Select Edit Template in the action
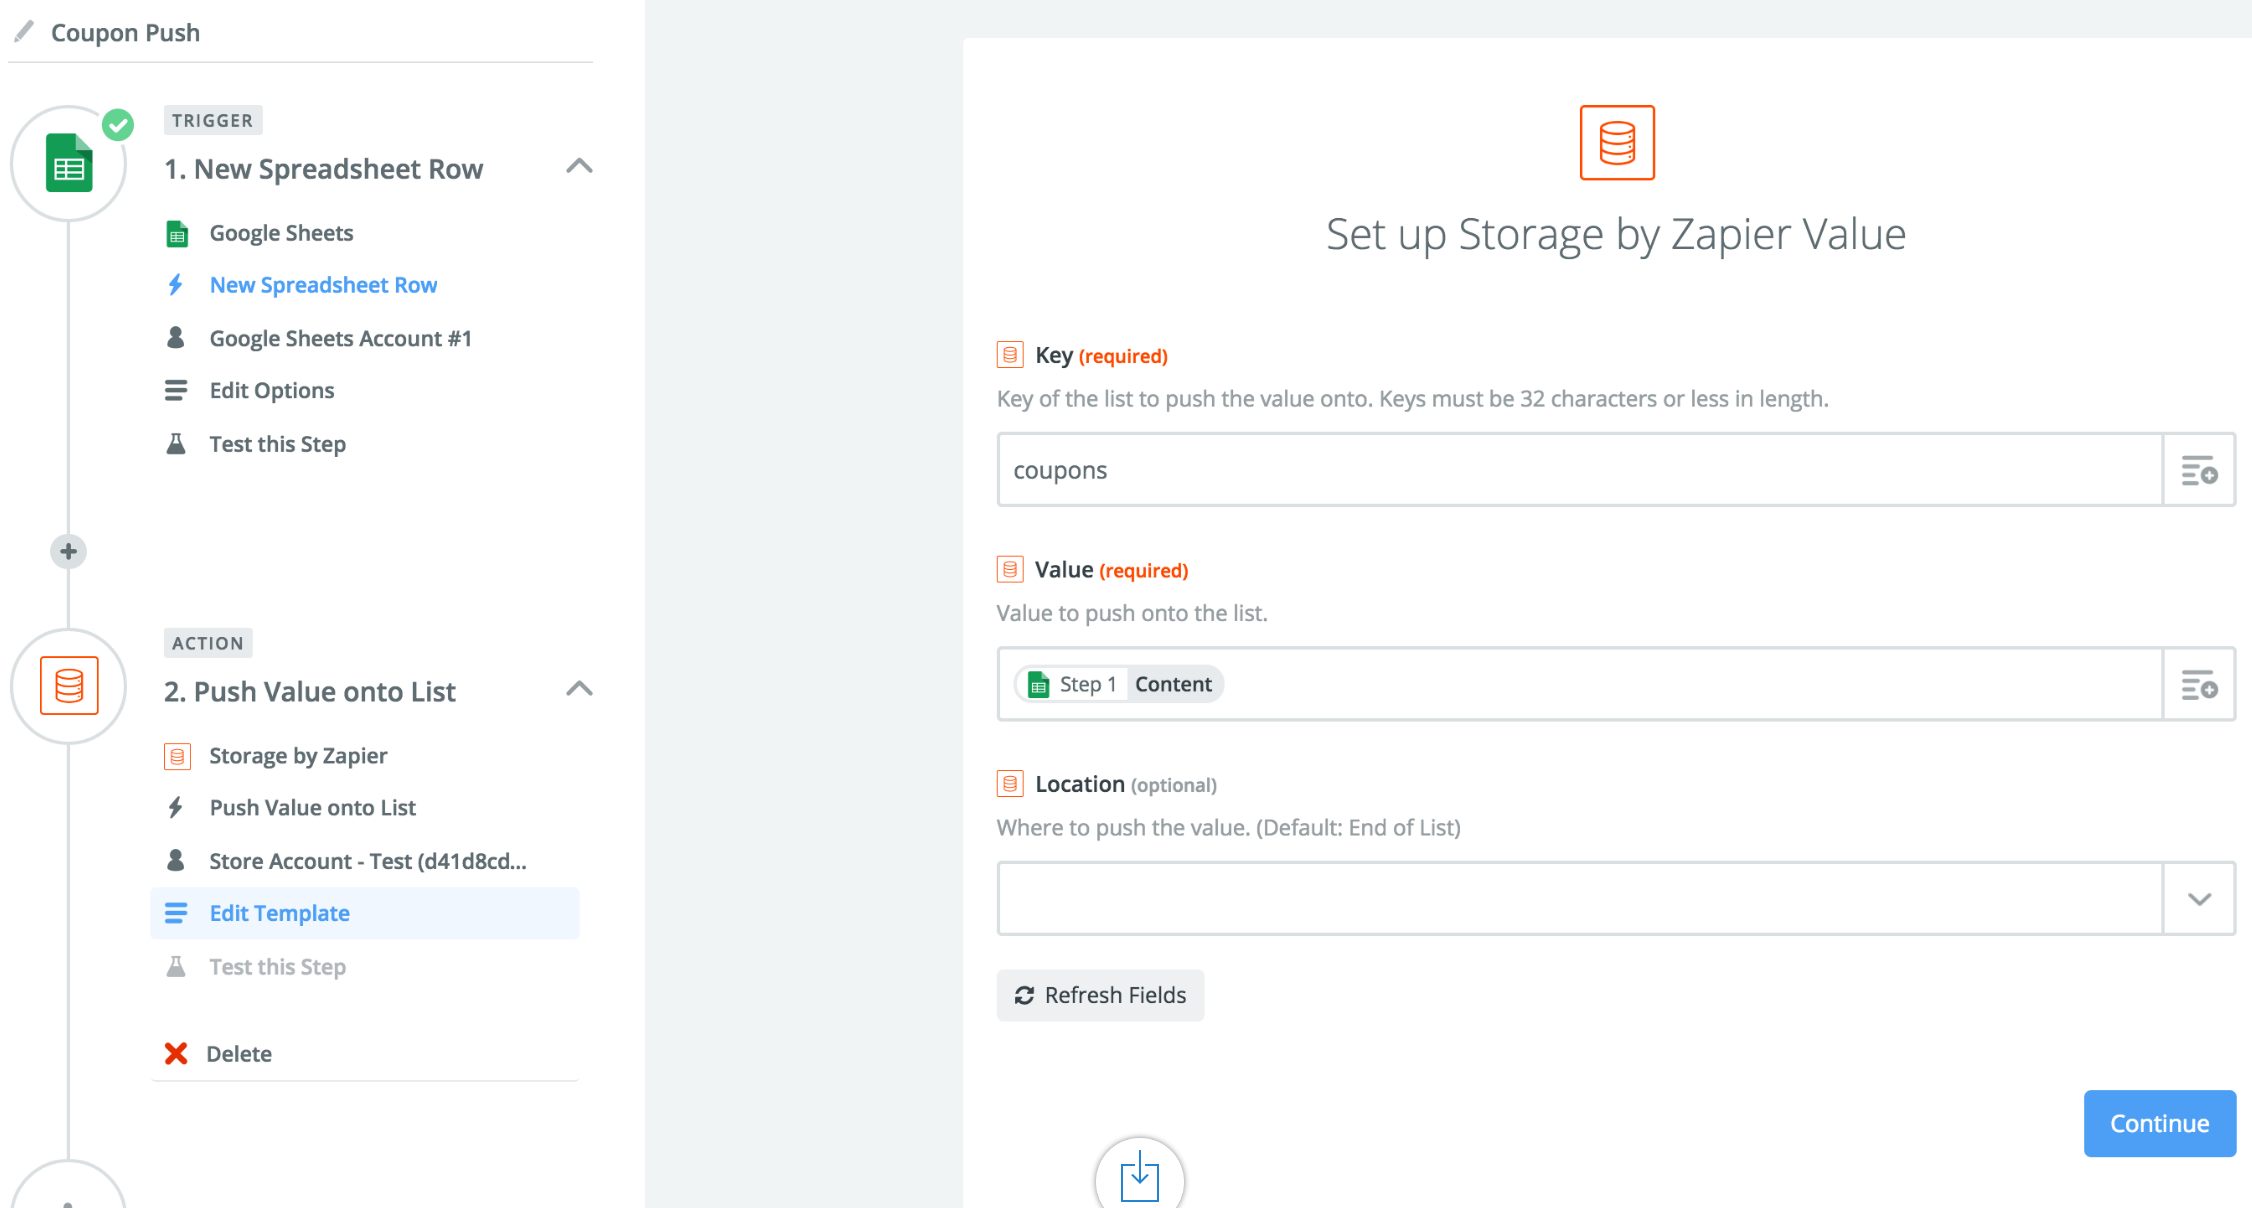The height and width of the screenshot is (1208, 2252). pyautogui.click(x=365, y=913)
